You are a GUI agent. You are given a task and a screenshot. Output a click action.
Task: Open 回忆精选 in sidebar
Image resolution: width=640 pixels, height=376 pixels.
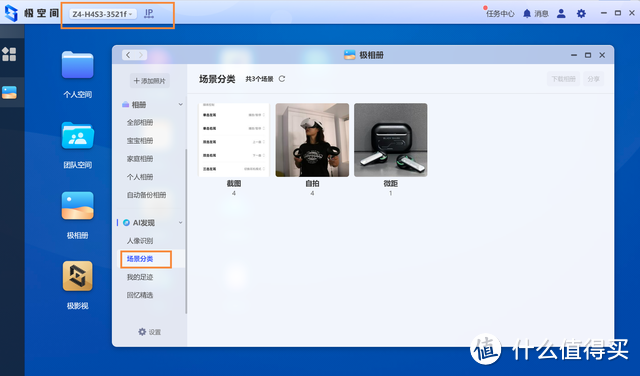pos(140,295)
